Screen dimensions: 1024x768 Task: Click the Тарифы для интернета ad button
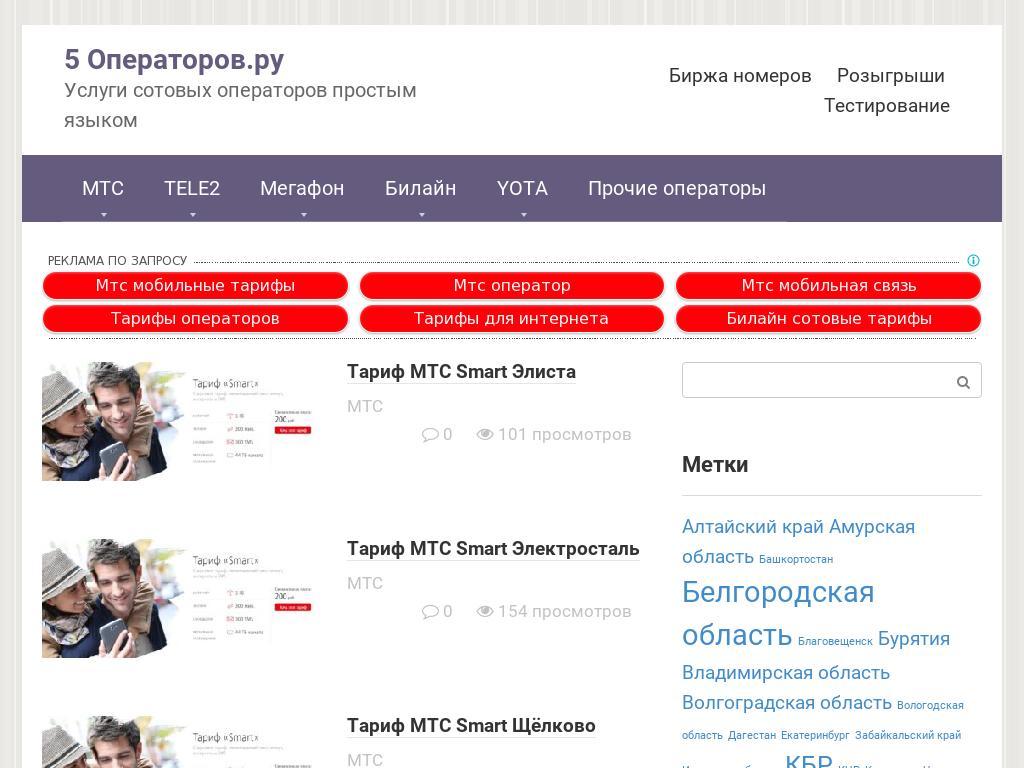(x=512, y=319)
